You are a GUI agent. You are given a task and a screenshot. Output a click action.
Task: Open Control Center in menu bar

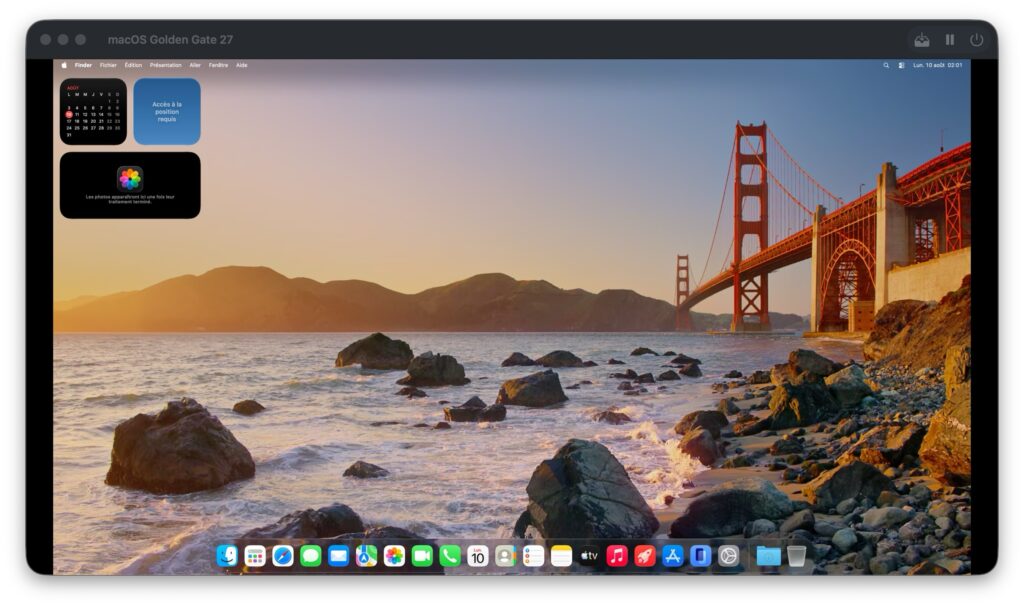902,65
